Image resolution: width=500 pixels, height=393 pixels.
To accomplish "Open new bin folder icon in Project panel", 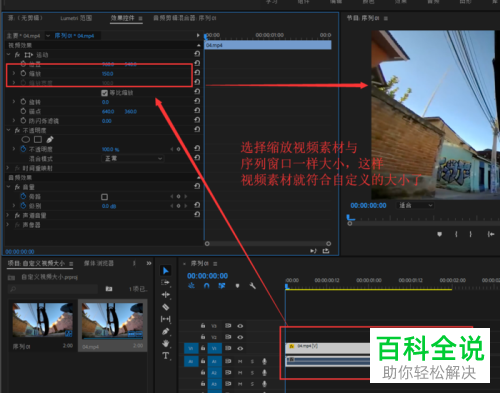I will tap(109, 289).
